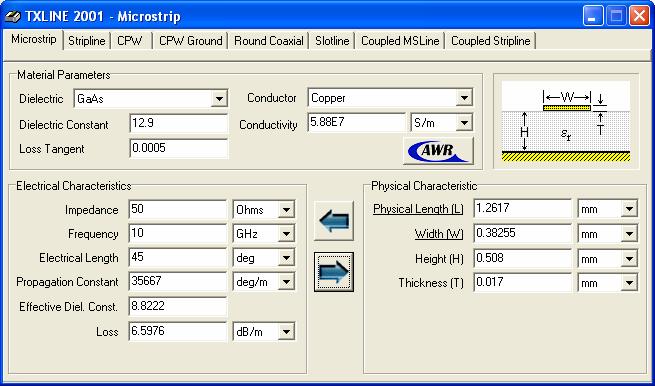
Task: Select the Slotline tab
Action: coord(332,41)
